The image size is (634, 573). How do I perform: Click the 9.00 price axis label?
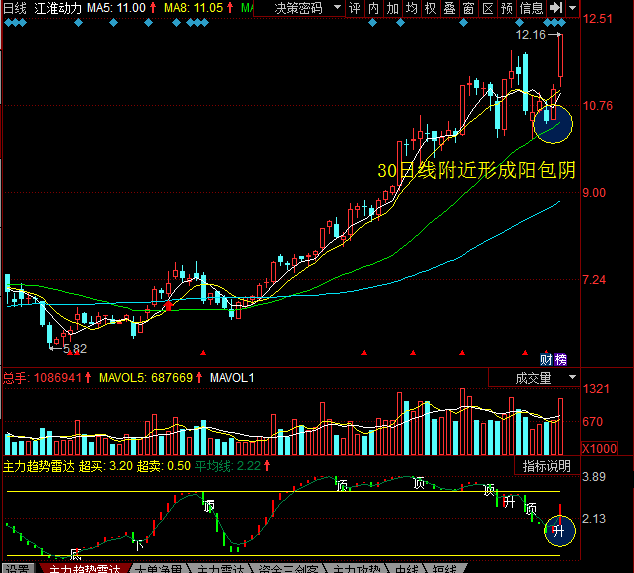tap(594, 192)
